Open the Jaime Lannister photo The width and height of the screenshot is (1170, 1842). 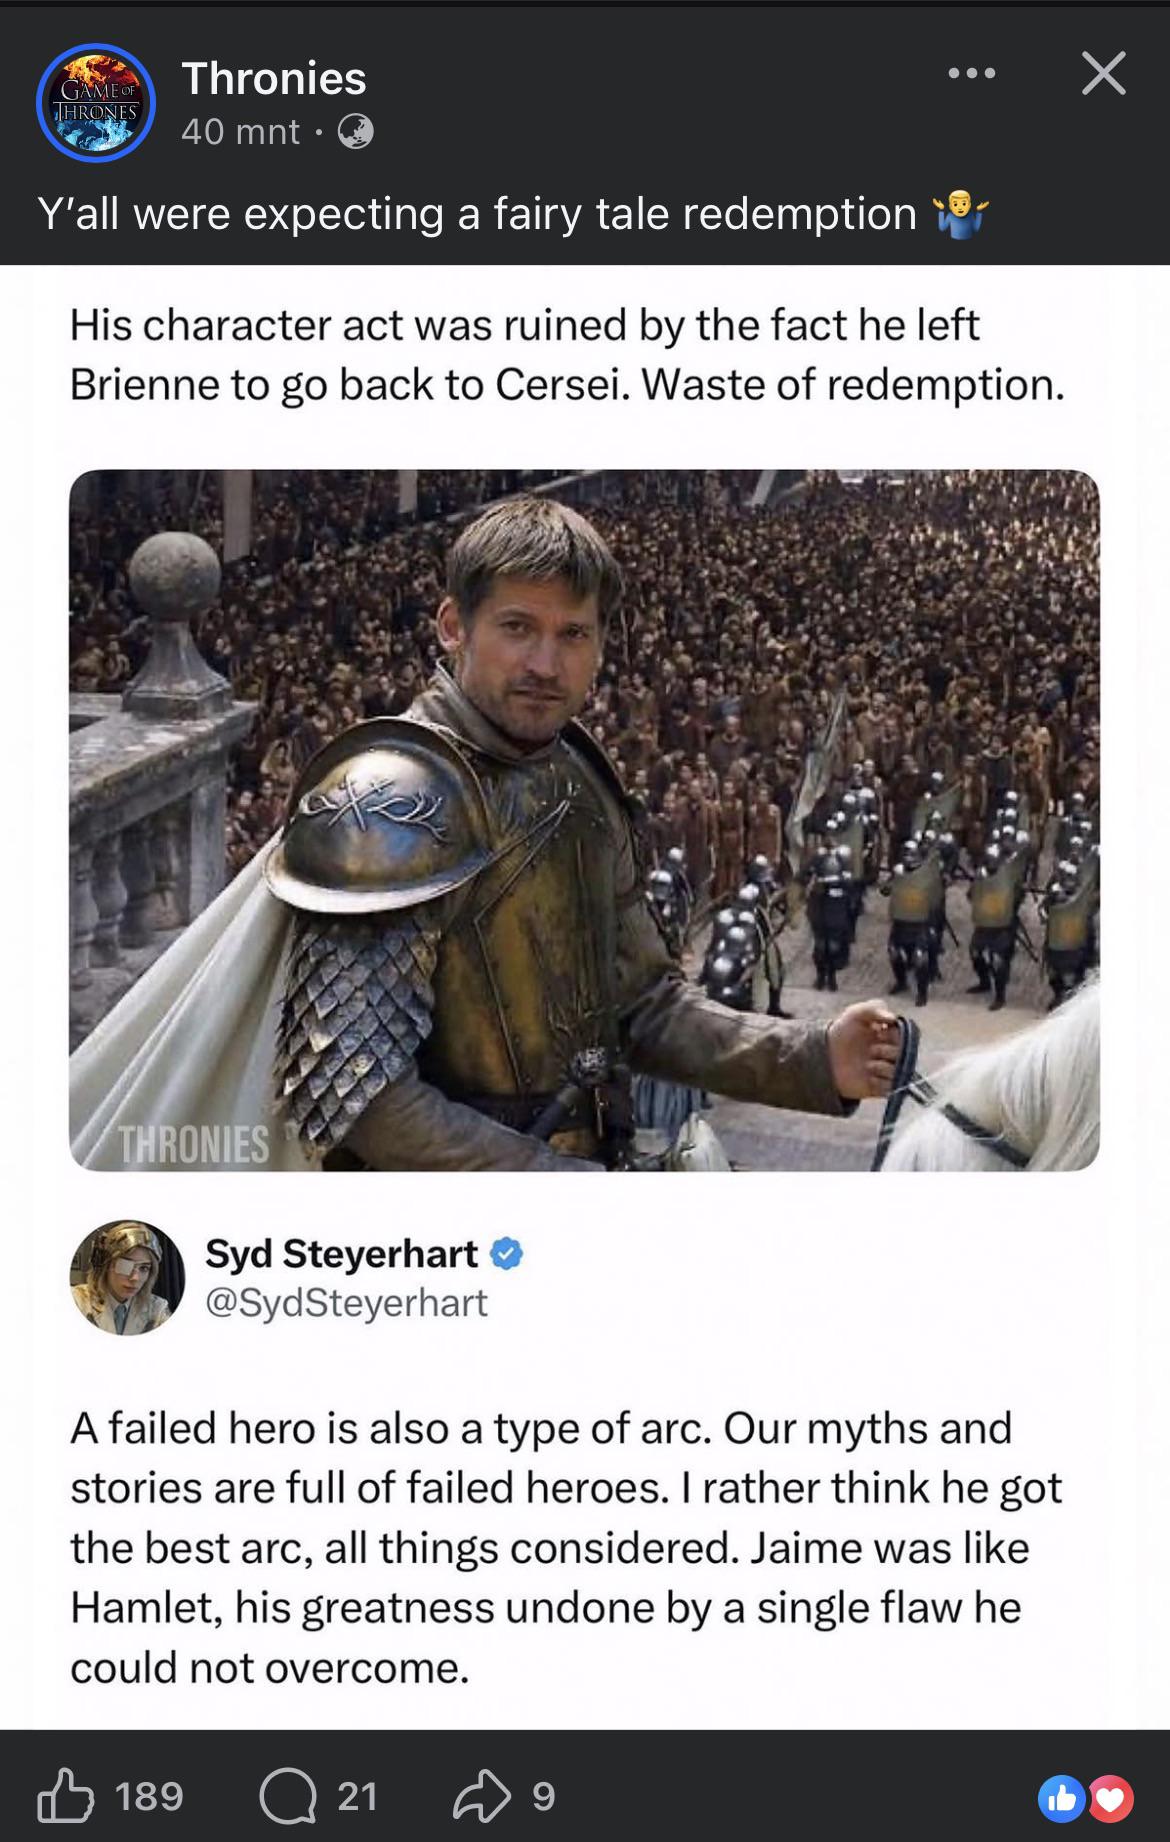pos(584,820)
